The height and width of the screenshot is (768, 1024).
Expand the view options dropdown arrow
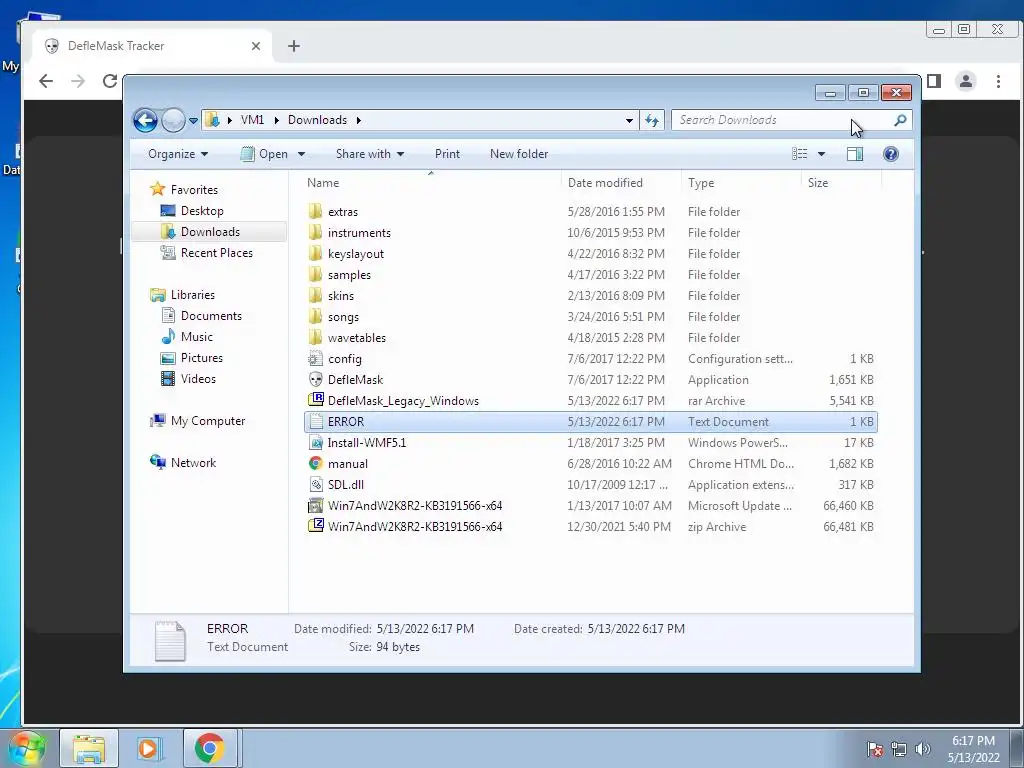(x=822, y=154)
